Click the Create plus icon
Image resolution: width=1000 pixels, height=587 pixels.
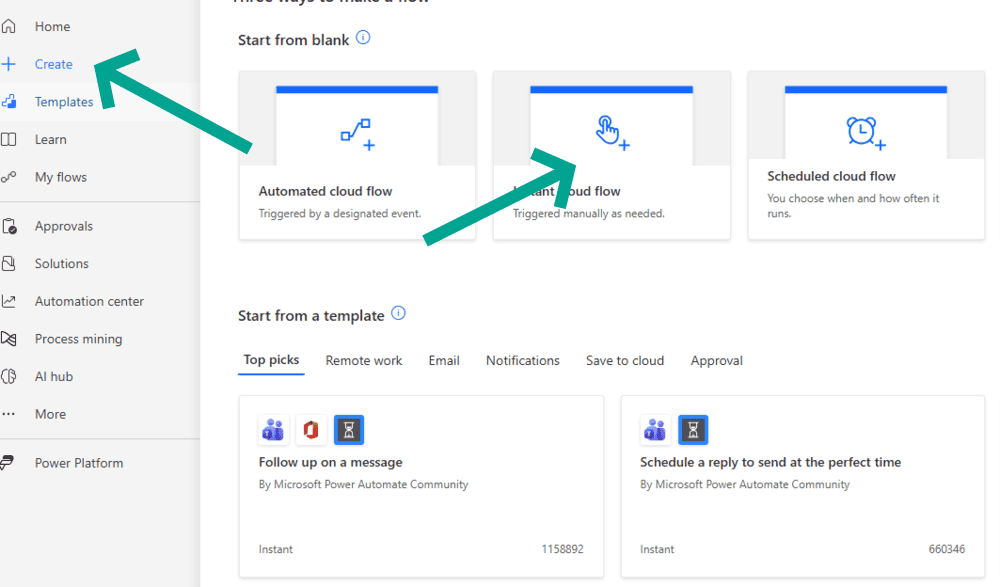click(8, 64)
